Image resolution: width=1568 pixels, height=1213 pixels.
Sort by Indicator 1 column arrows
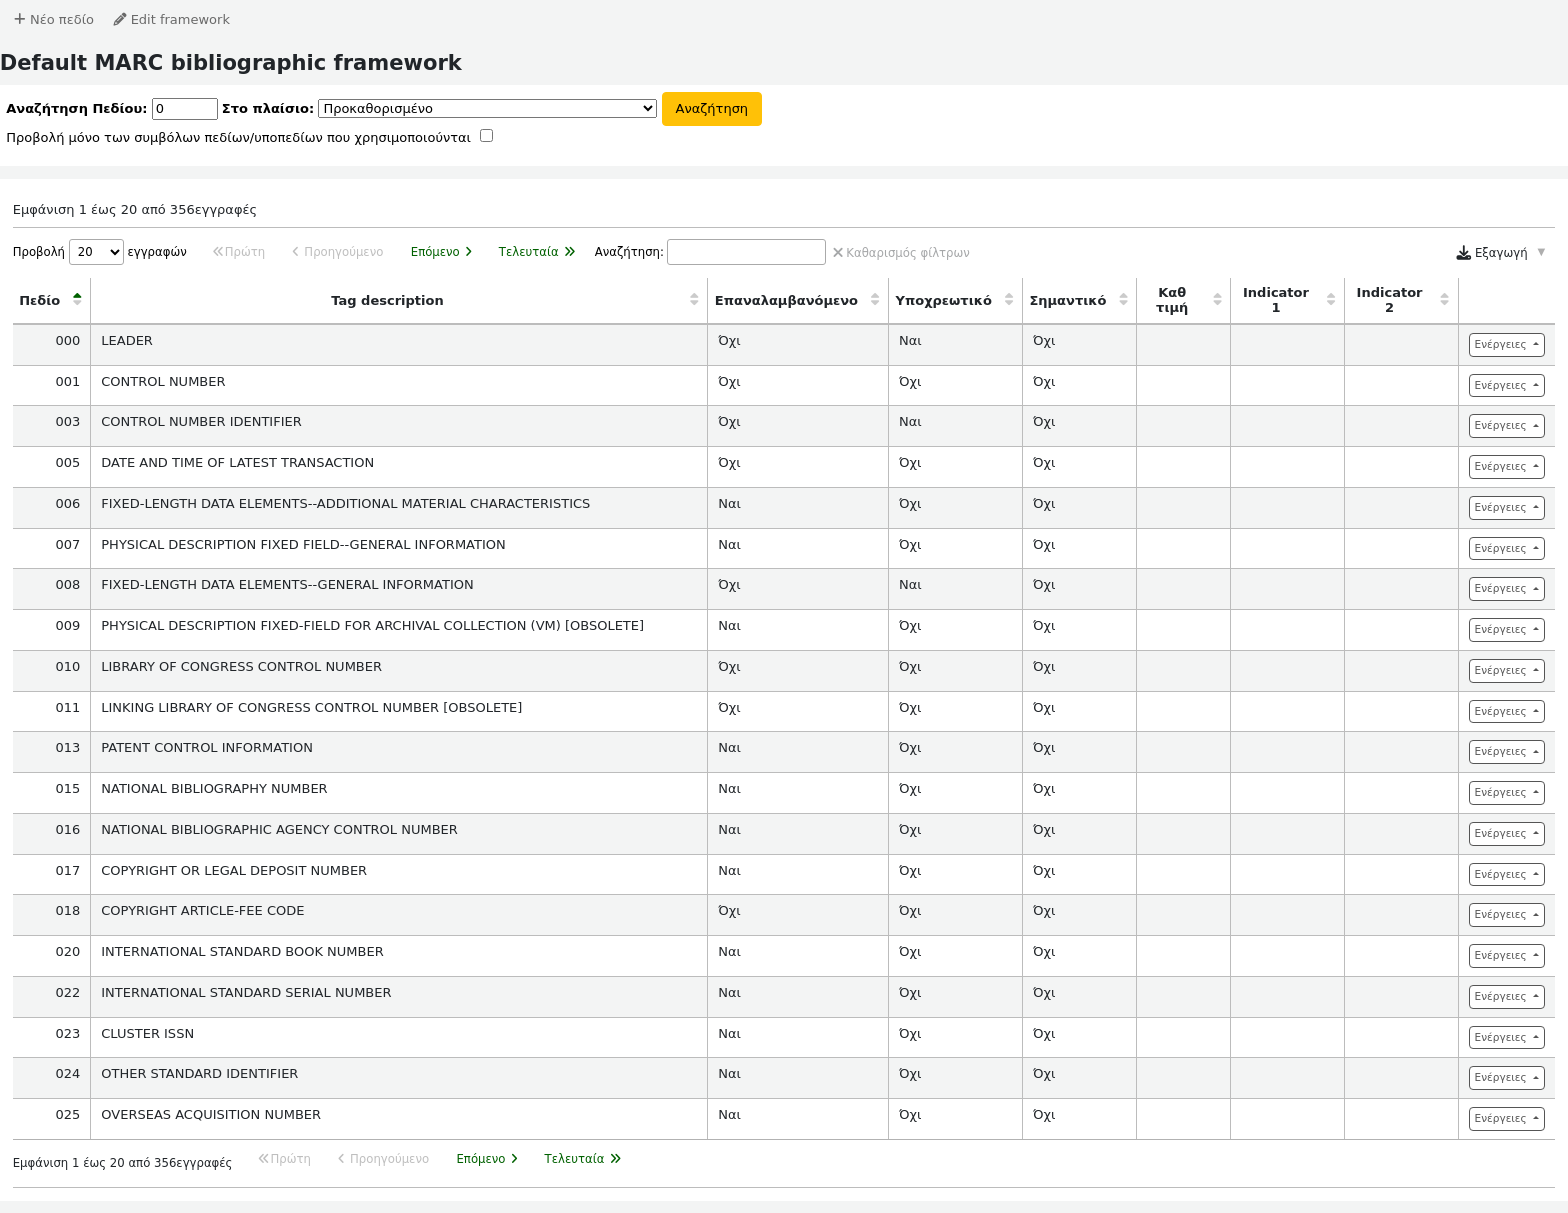pos(1331,300)
